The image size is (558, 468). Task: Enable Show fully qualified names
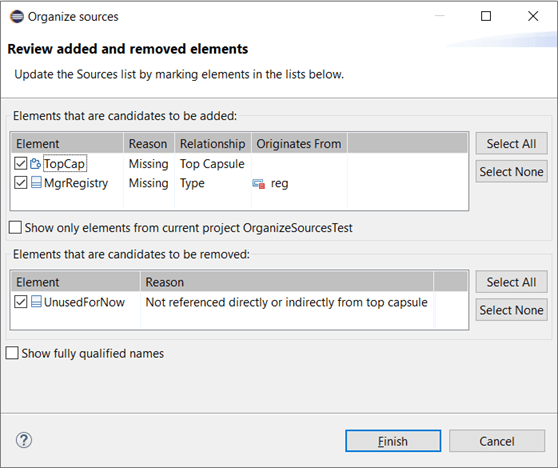coord(12,353)
